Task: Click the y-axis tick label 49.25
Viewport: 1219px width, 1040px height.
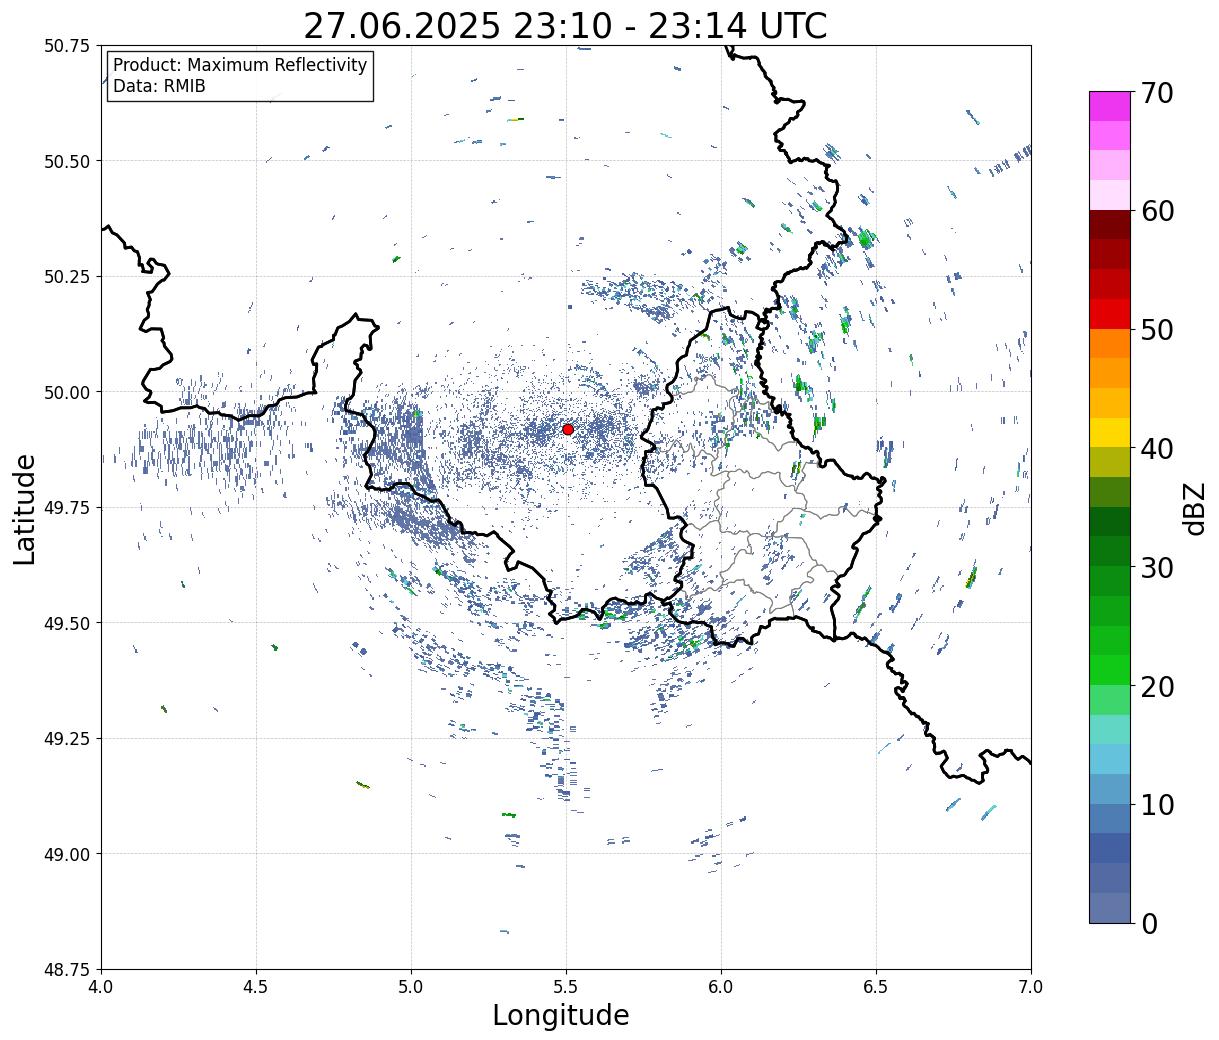Action: click(66, 739)
